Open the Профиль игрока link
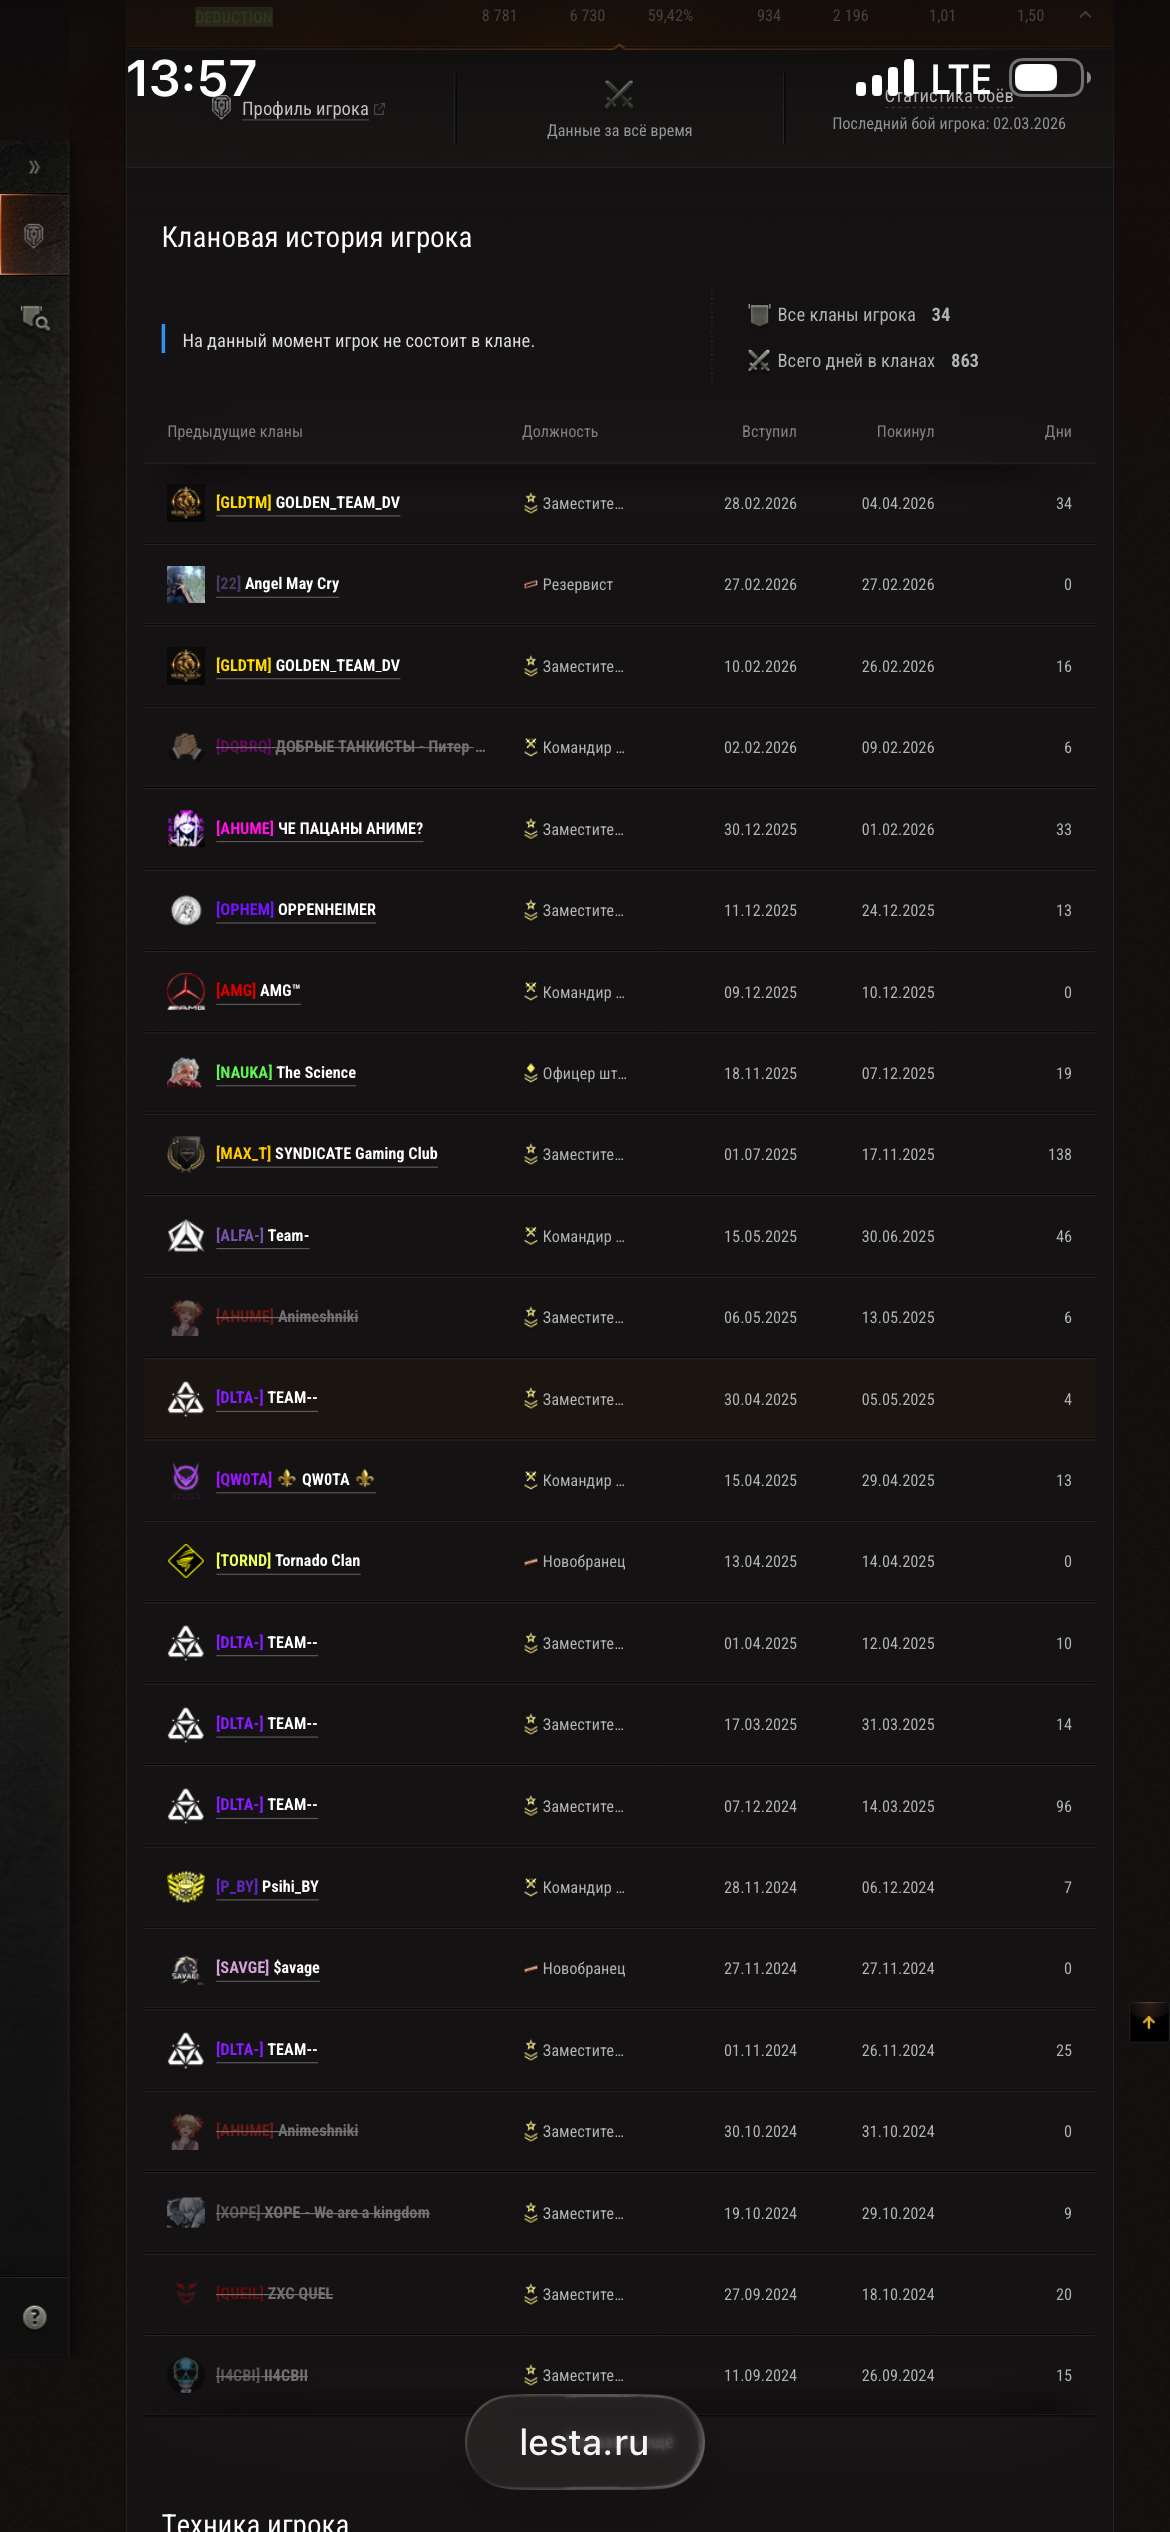The height and width of the screenshot is (2532, 1170). click(x=305, y=109)
